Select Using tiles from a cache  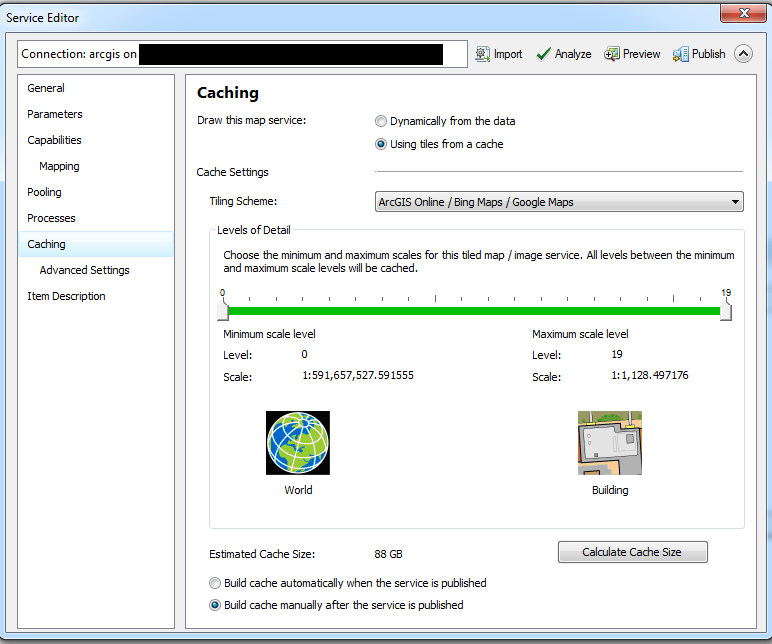tap(381, 144)
